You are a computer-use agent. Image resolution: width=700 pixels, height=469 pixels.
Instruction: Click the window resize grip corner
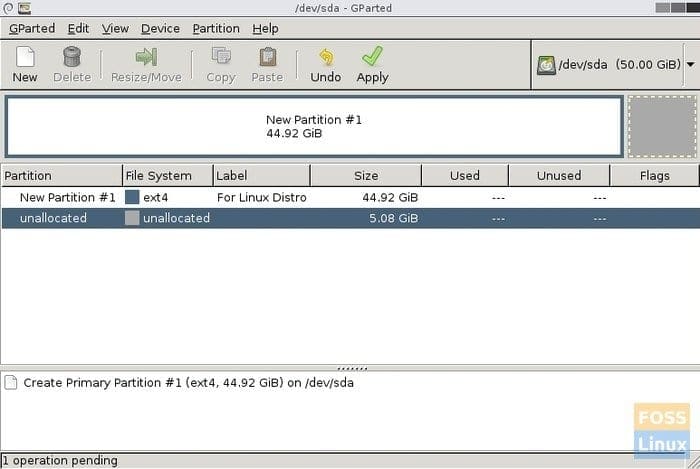click(x=694, y=463)
